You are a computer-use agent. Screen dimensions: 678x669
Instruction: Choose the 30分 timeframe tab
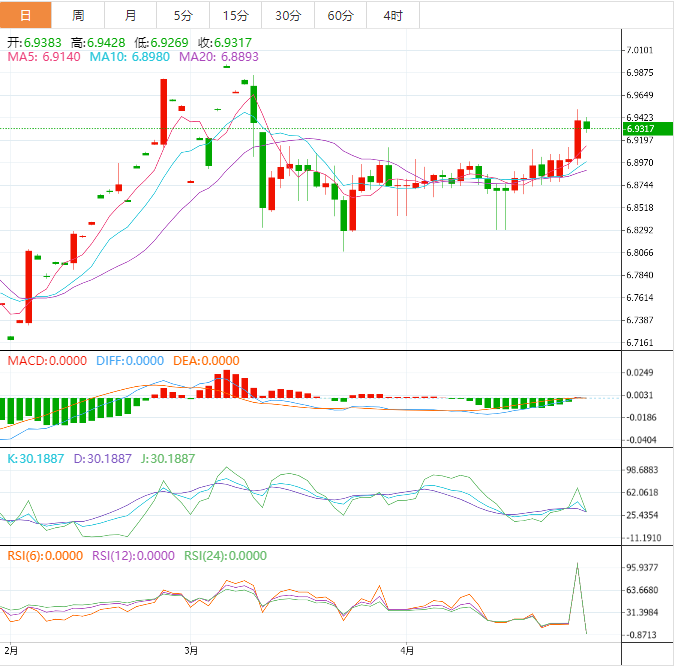coord(287,15)
